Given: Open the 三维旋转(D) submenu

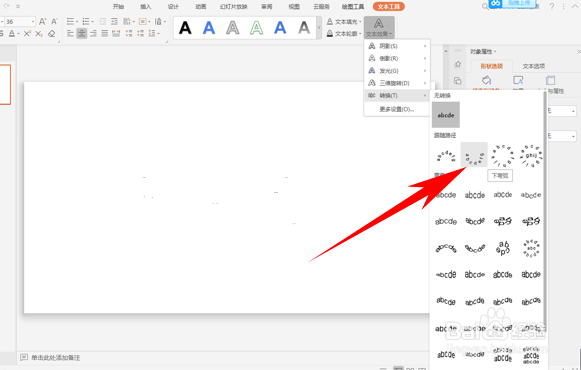Looking at the screenshot, I should pos(397,83).
